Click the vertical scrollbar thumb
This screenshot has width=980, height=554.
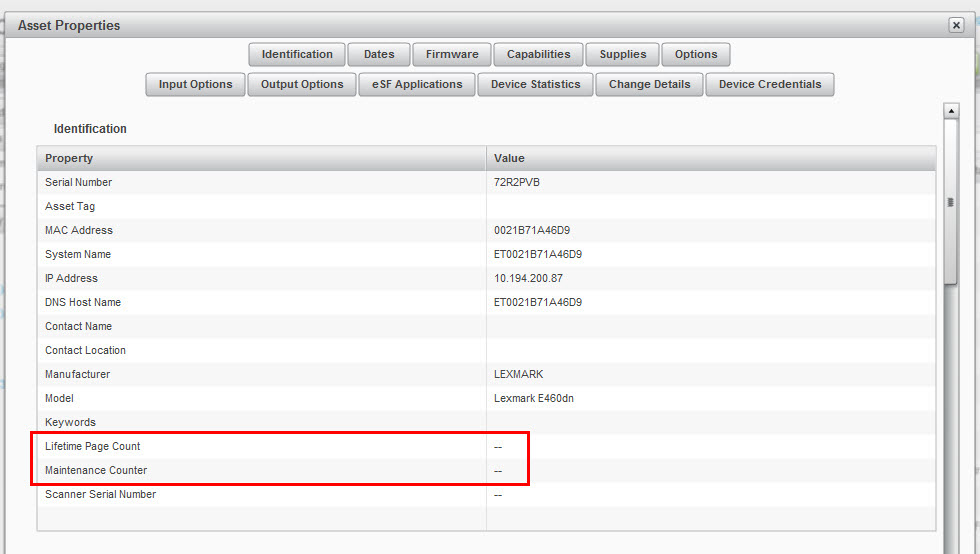[x=951, y=202]
